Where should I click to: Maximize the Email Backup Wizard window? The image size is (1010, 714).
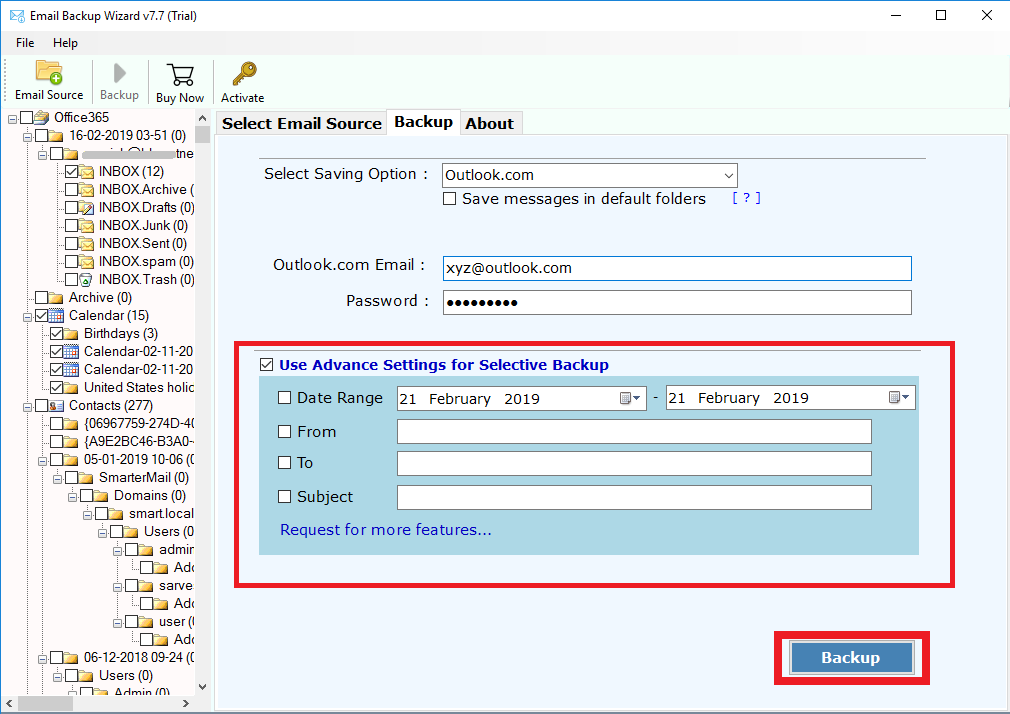tap(941, 15)
